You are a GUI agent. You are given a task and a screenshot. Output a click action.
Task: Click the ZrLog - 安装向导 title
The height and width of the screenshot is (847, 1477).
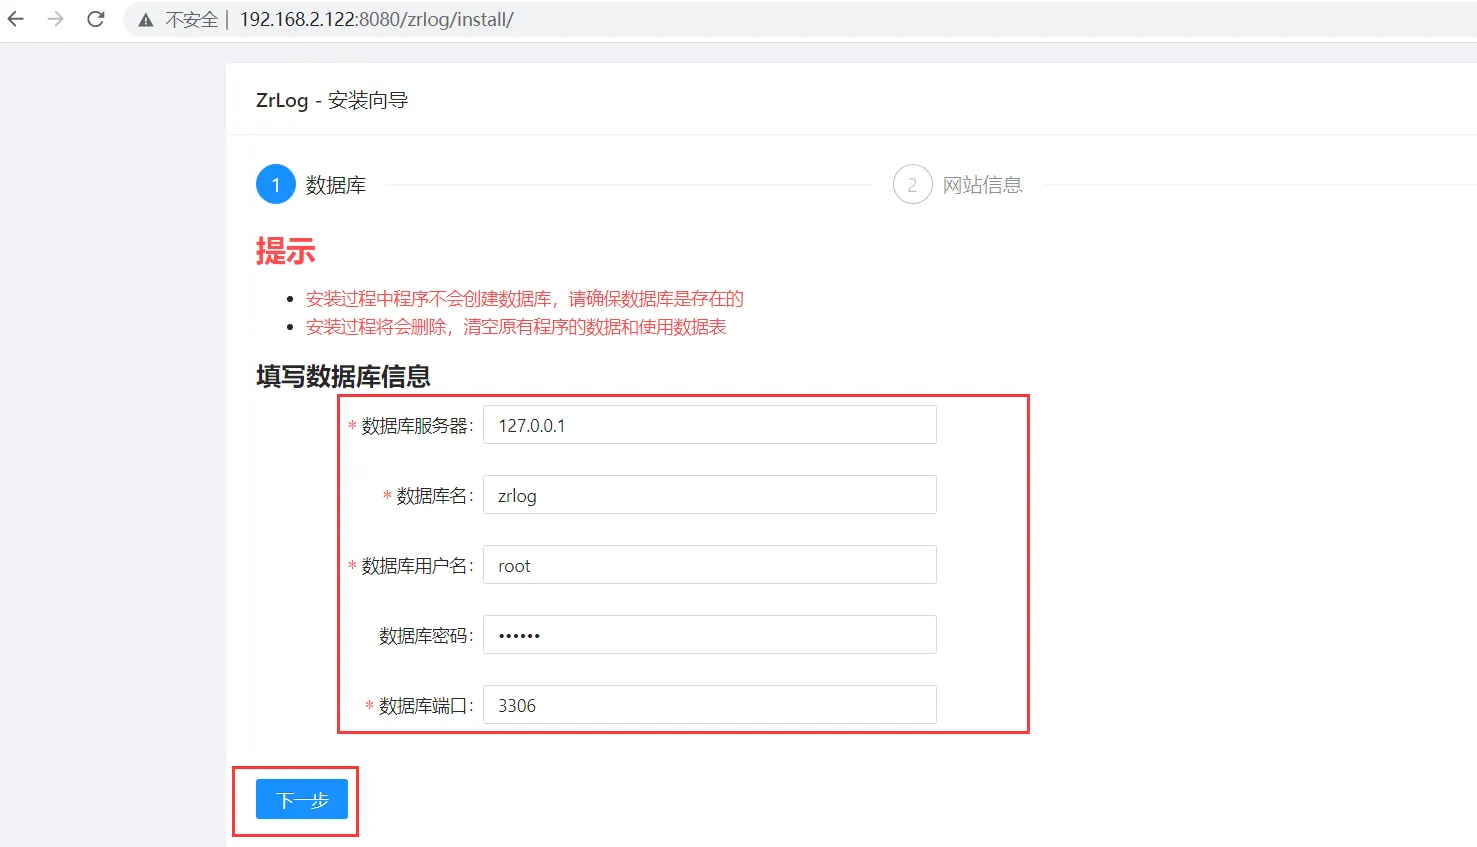[x=332, y=100]
